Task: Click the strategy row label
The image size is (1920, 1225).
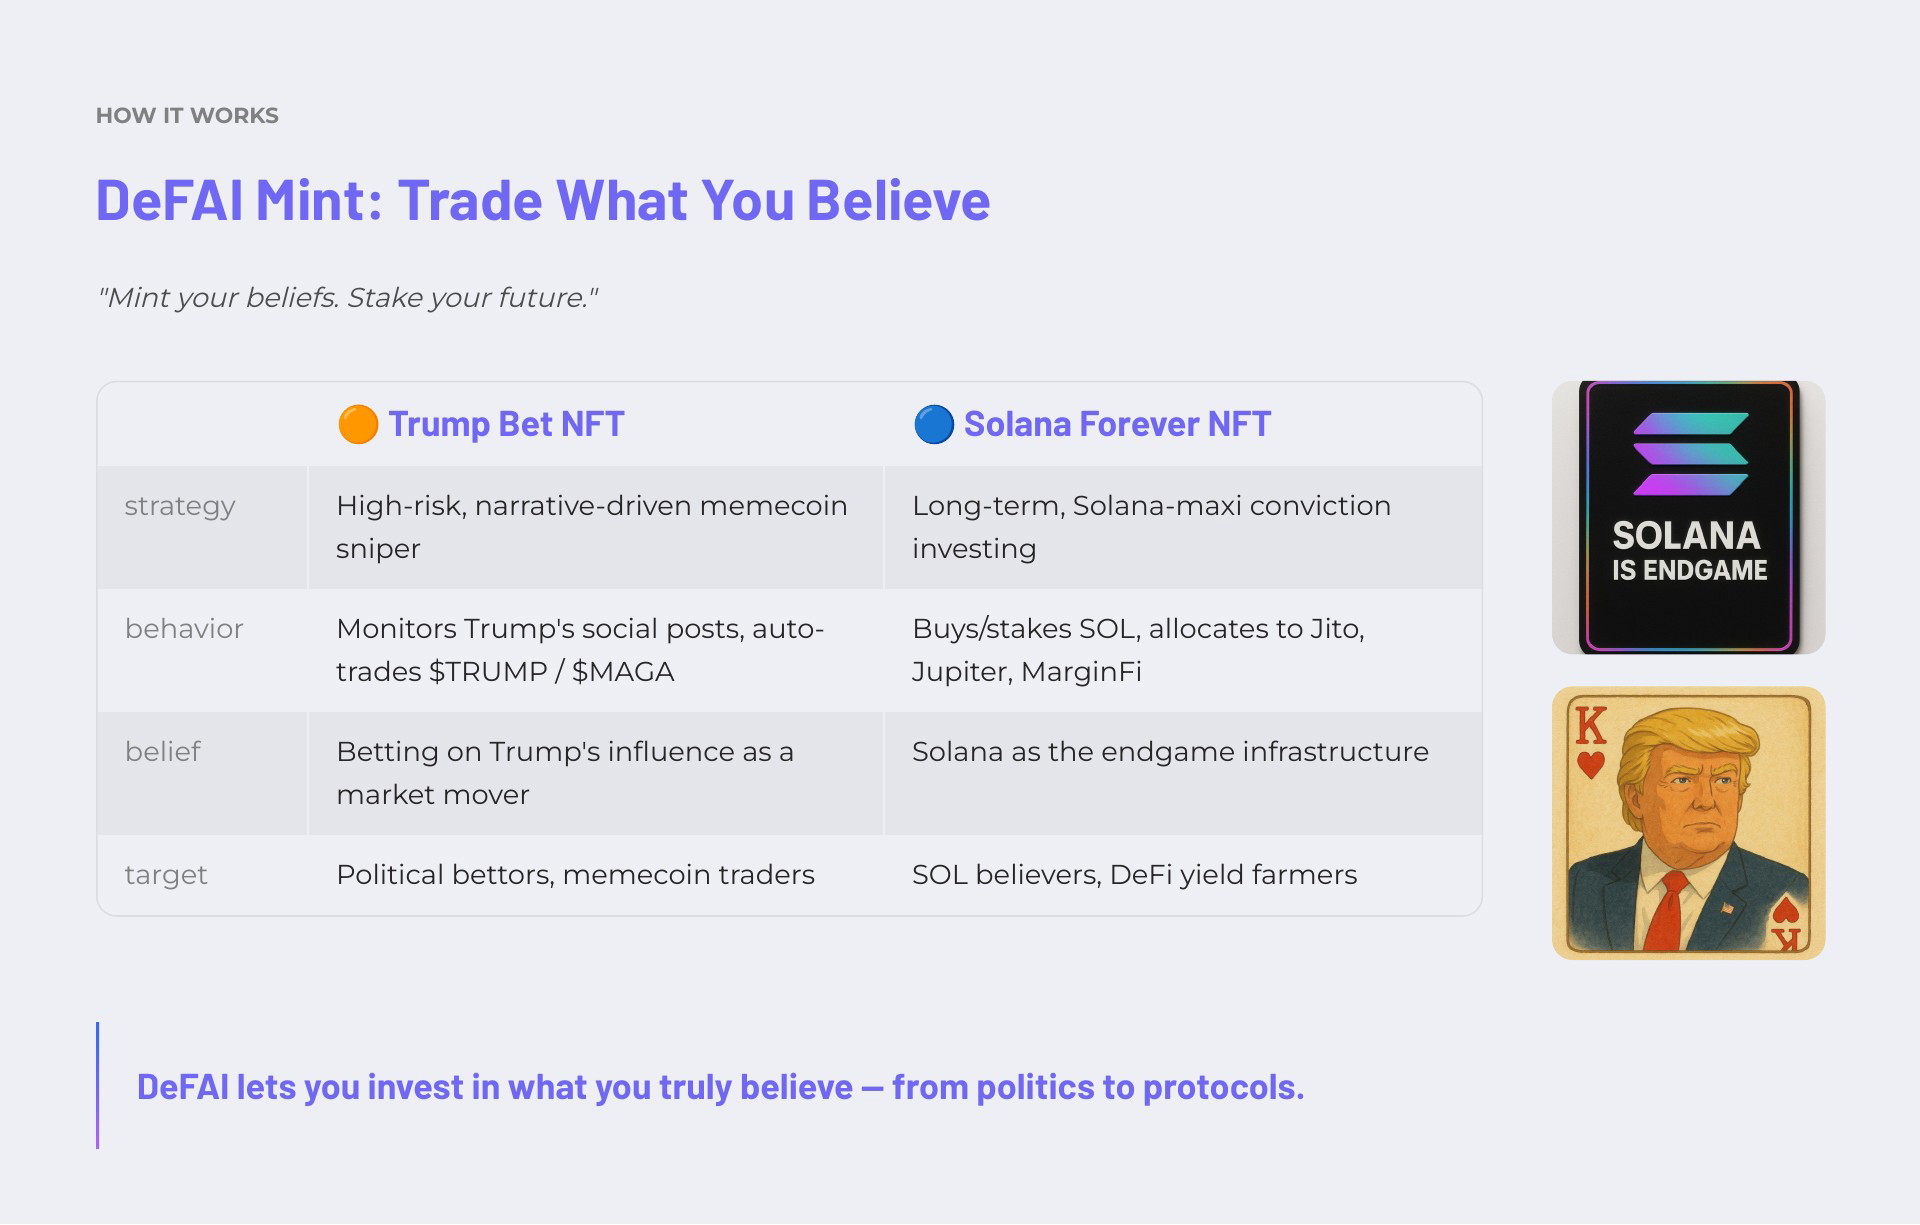Action: 180,506
